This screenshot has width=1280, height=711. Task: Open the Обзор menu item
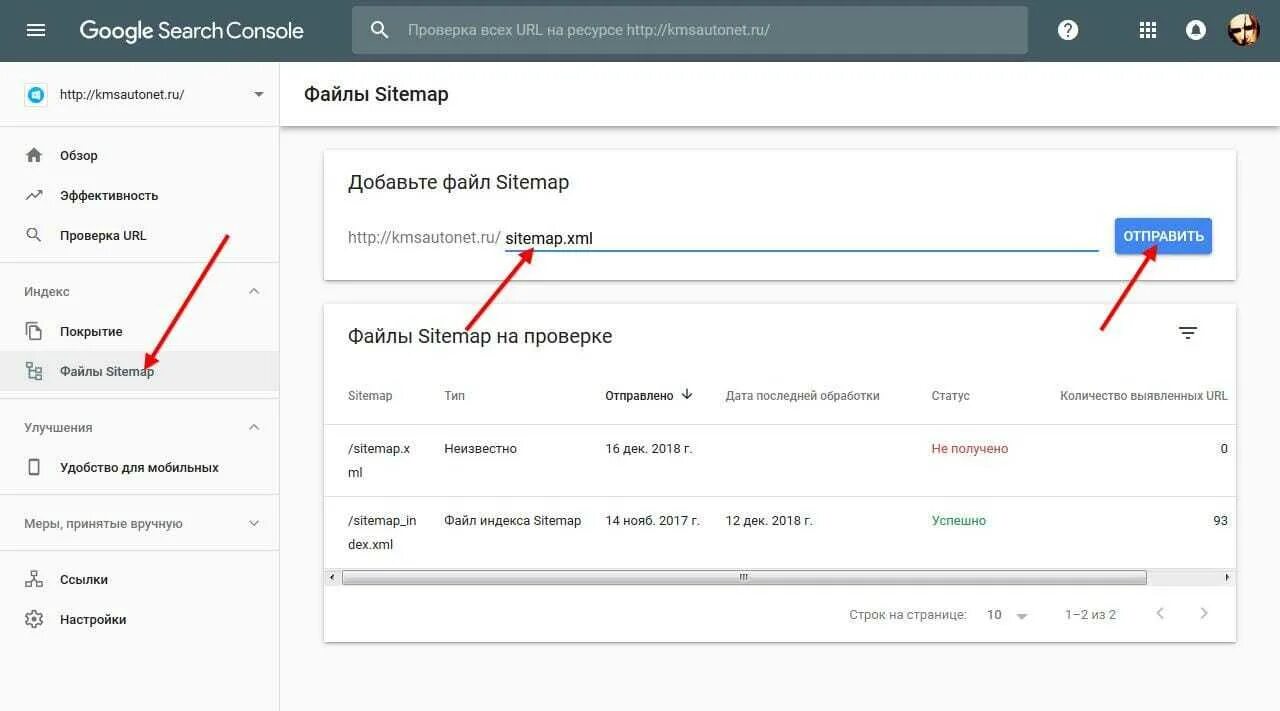[x=139, y=155]
